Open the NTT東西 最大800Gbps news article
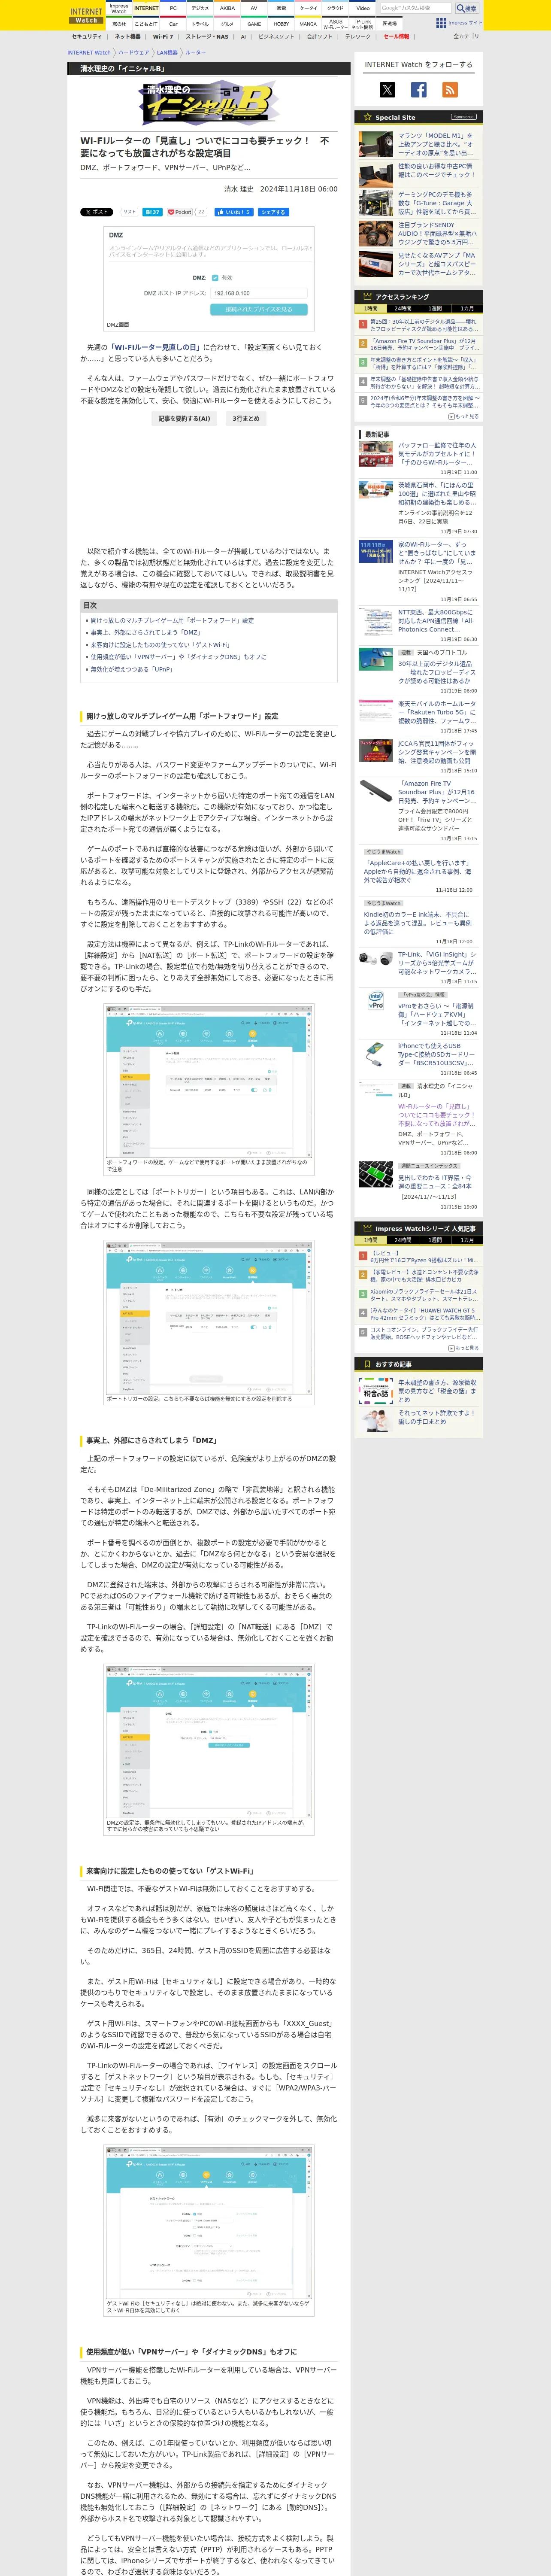 point(436,620)
